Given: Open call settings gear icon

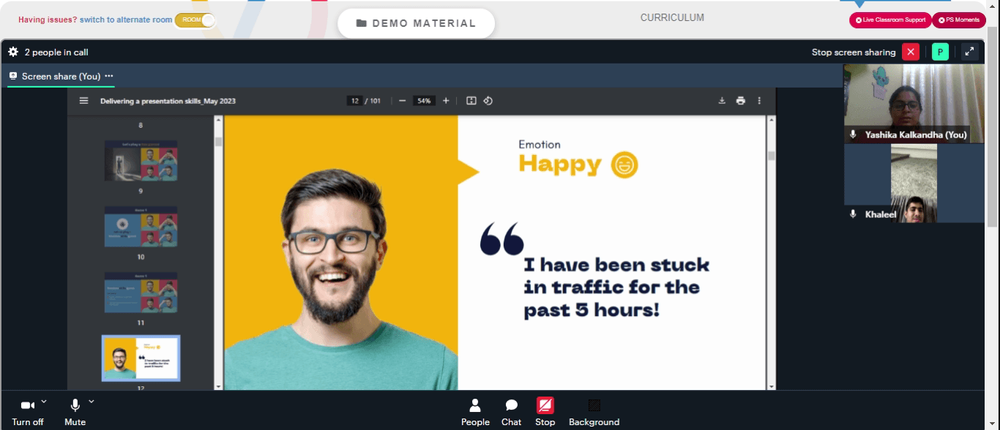Looking at the screenshot, I should point(13,52).
